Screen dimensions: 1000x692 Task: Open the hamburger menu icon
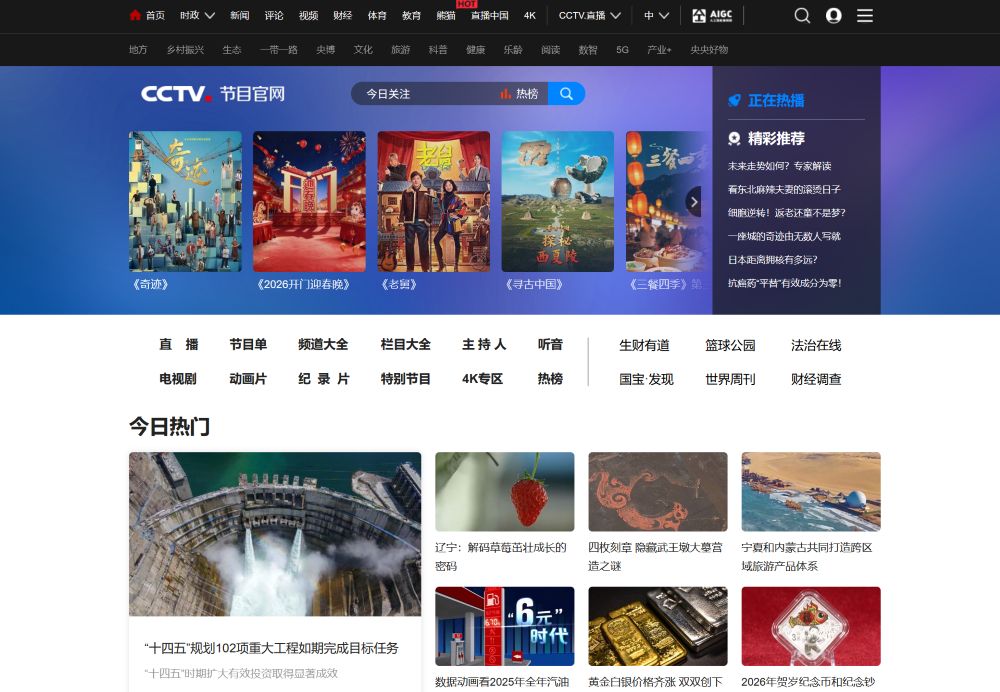point(864,15)
